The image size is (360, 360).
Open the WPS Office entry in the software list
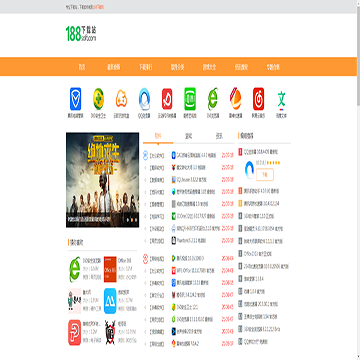[x=196, y=270]
